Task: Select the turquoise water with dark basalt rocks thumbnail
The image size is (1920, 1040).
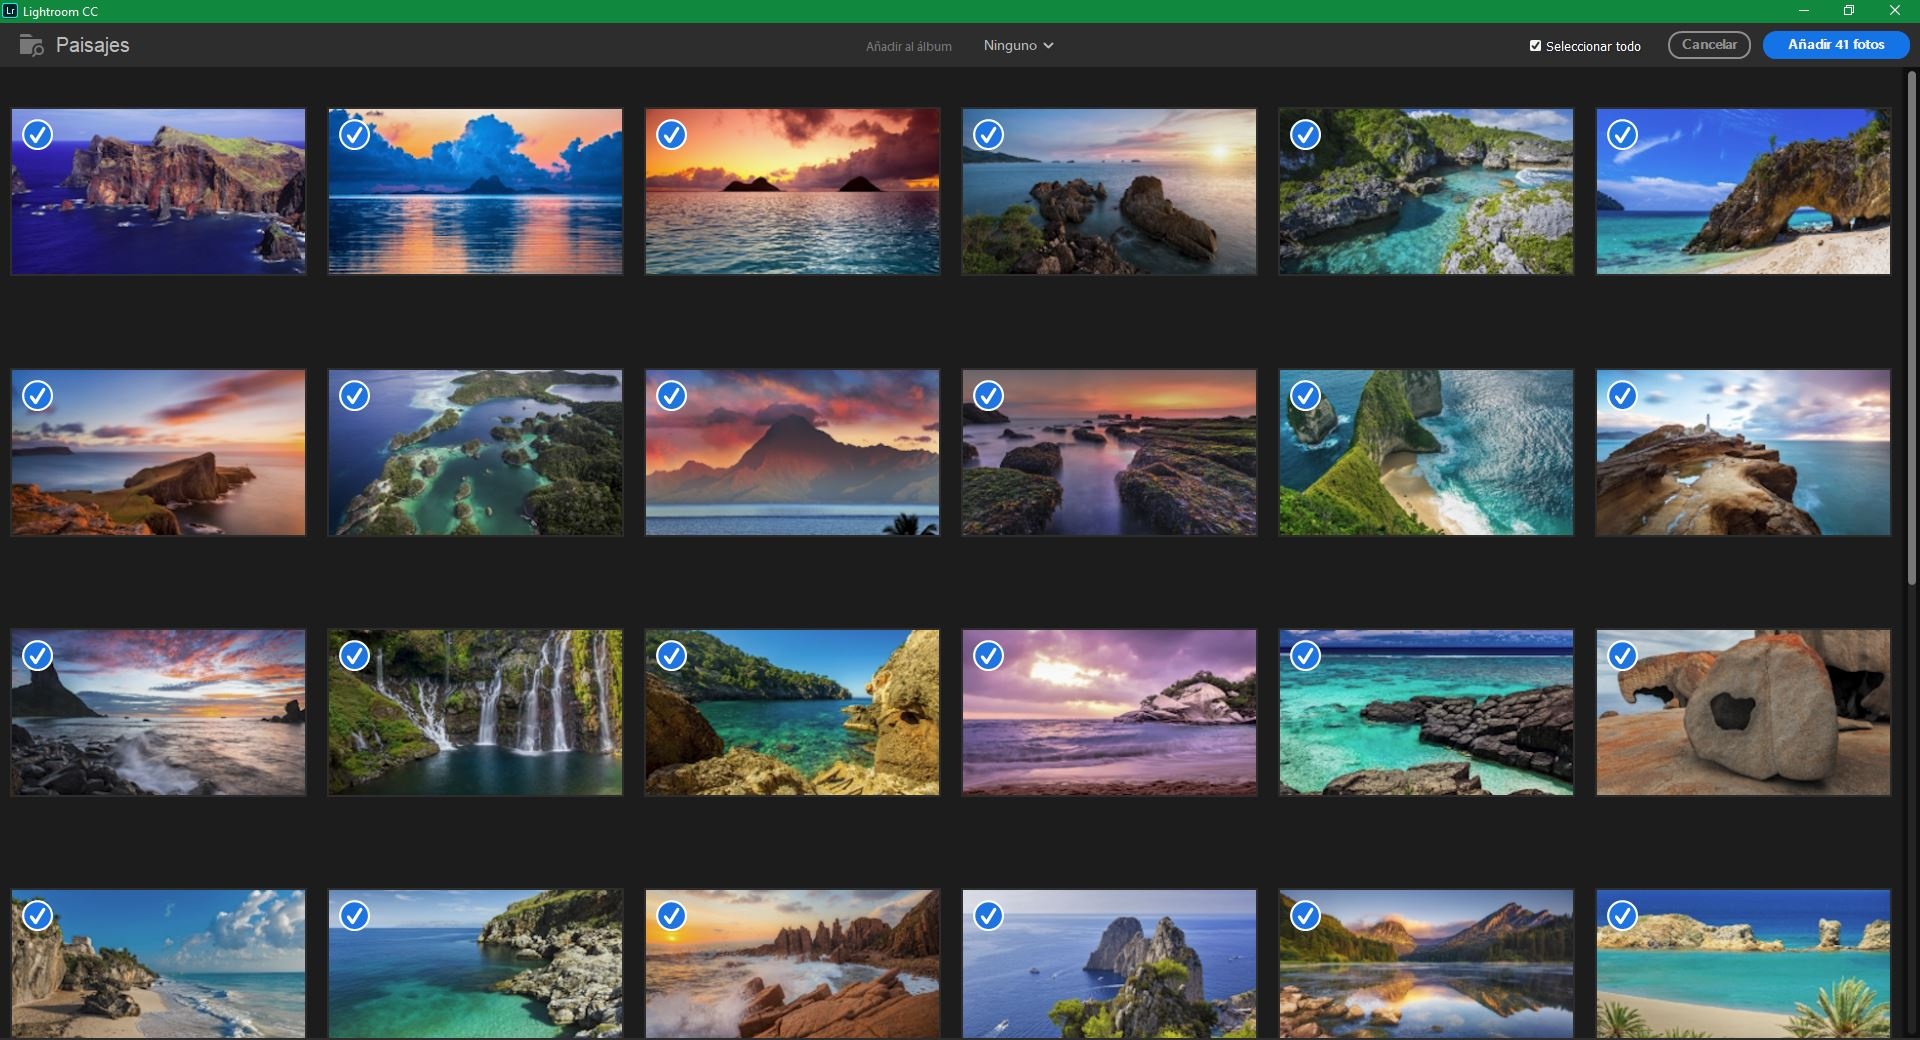Action: coord(1426,713)
